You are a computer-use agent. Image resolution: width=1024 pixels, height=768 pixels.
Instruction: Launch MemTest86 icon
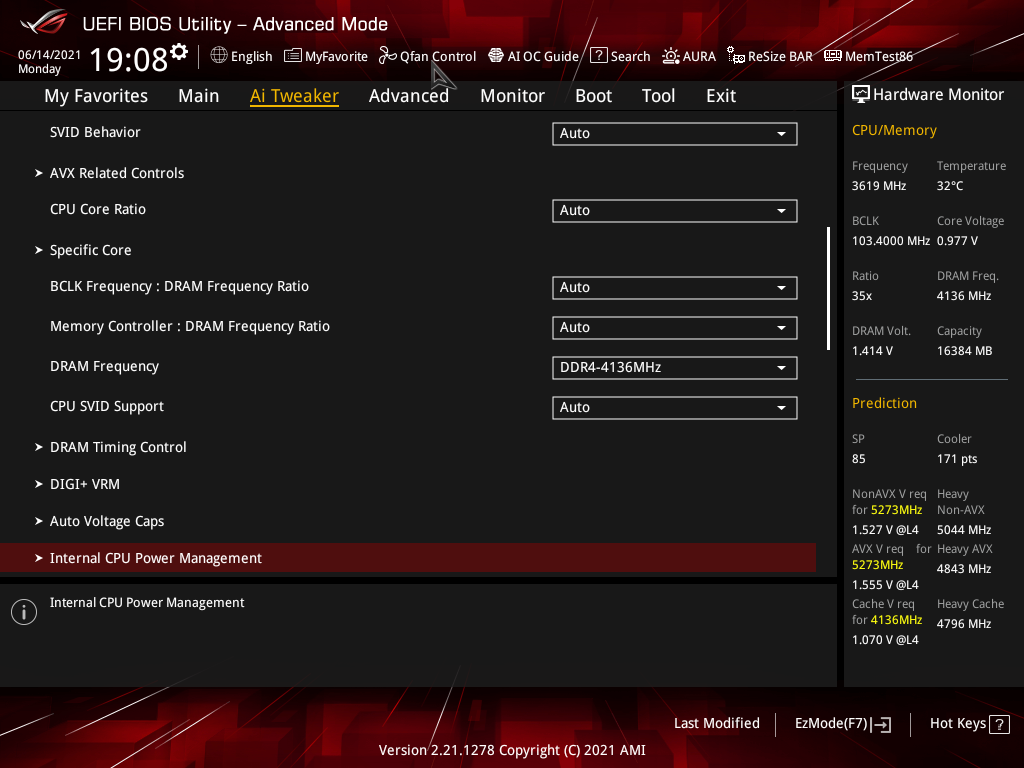833,56
